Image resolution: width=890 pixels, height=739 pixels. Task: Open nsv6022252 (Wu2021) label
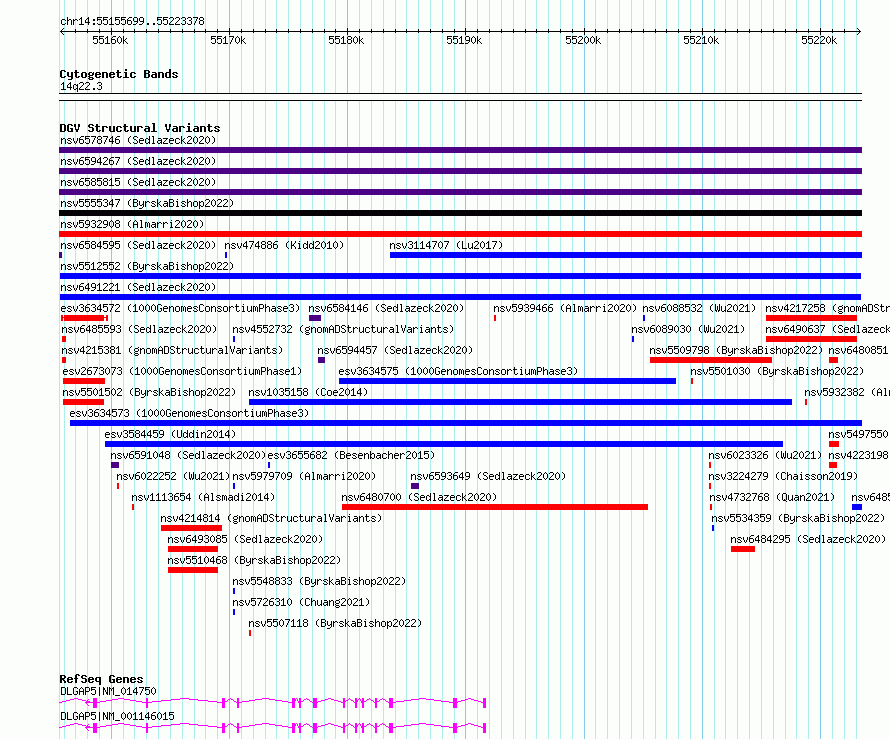click(x=173, y=476)
